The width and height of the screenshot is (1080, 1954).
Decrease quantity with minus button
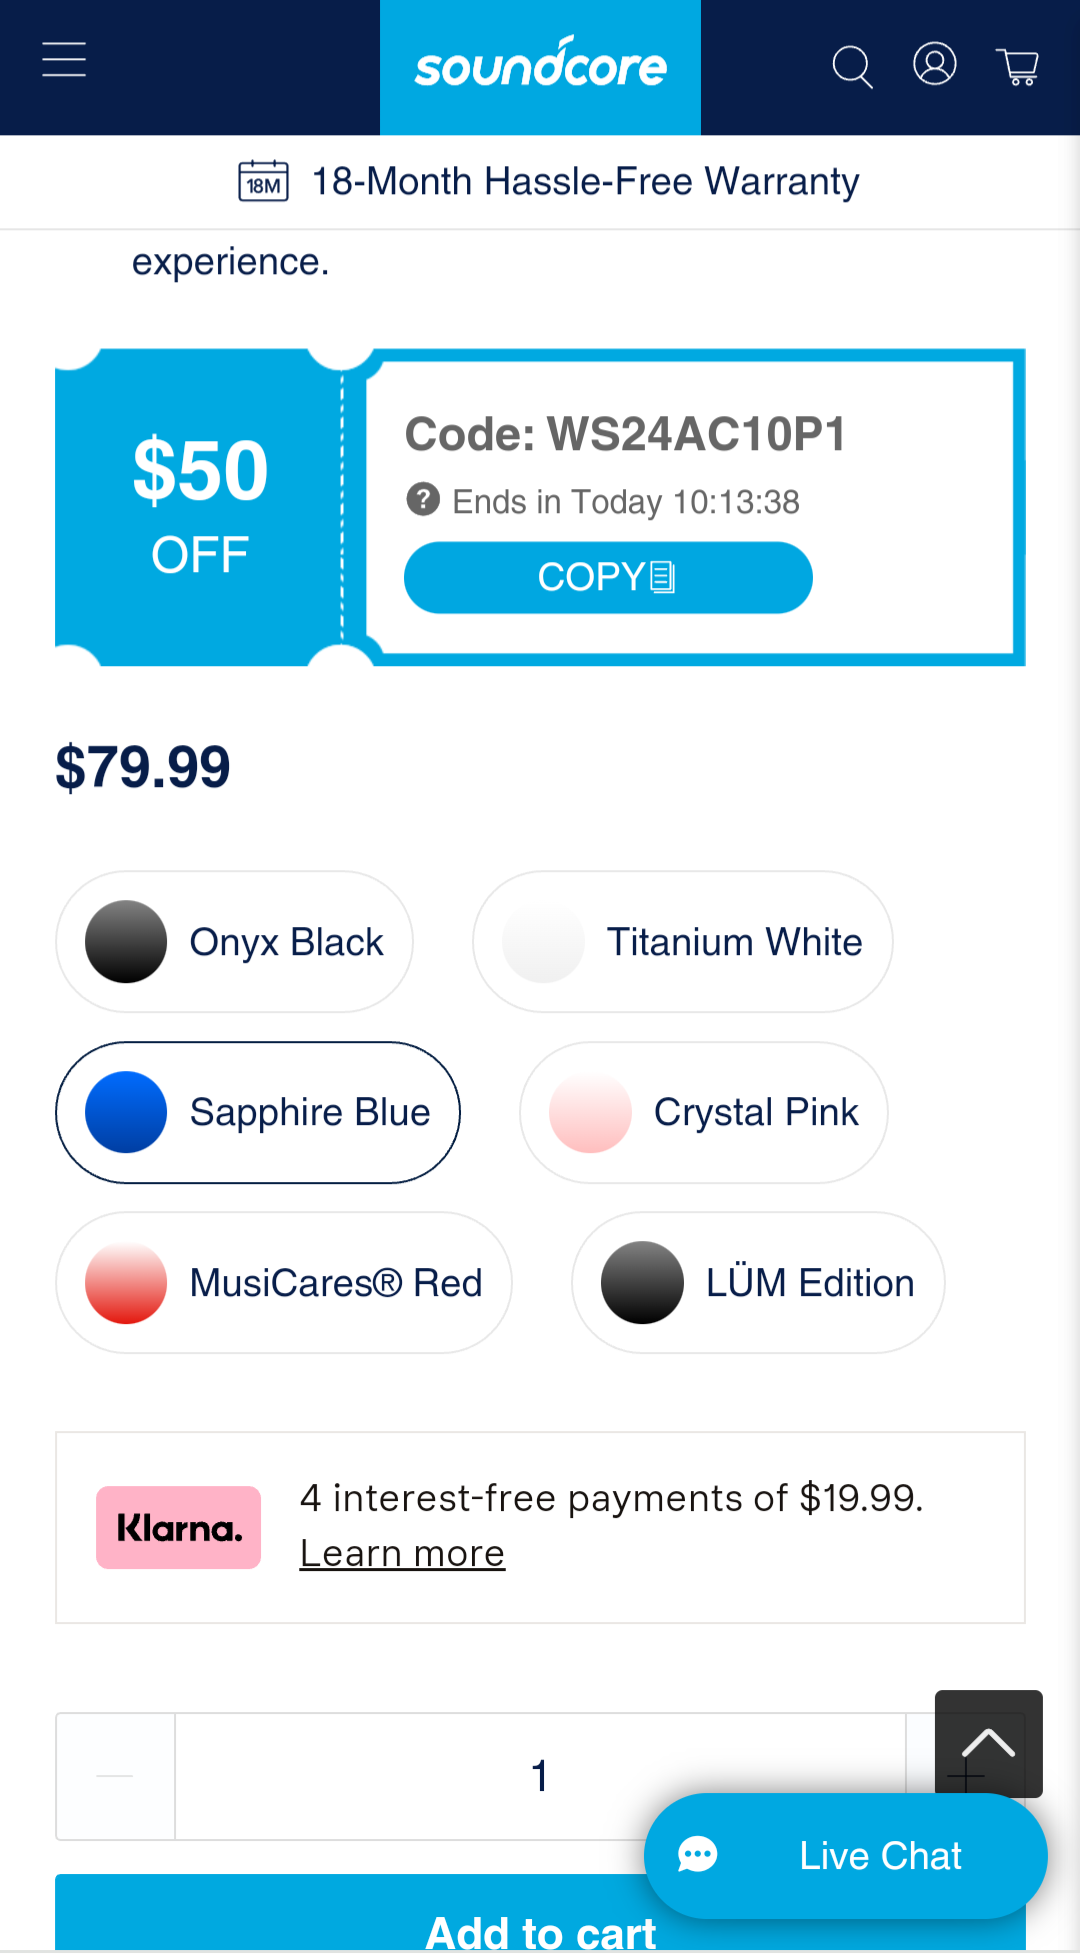pos(116,1776)
